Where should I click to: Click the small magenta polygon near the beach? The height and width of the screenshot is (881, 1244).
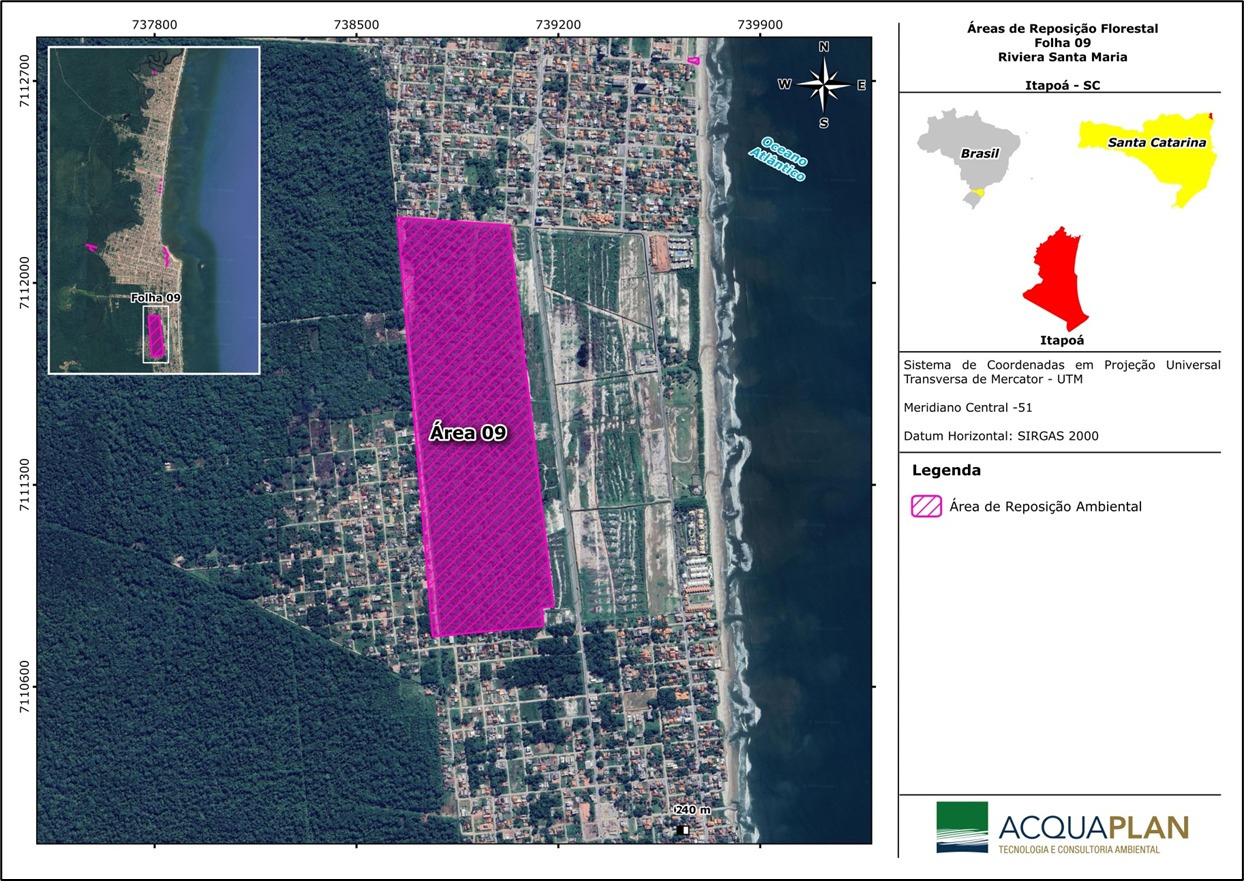pyautogui.click(x=694, y=61)
